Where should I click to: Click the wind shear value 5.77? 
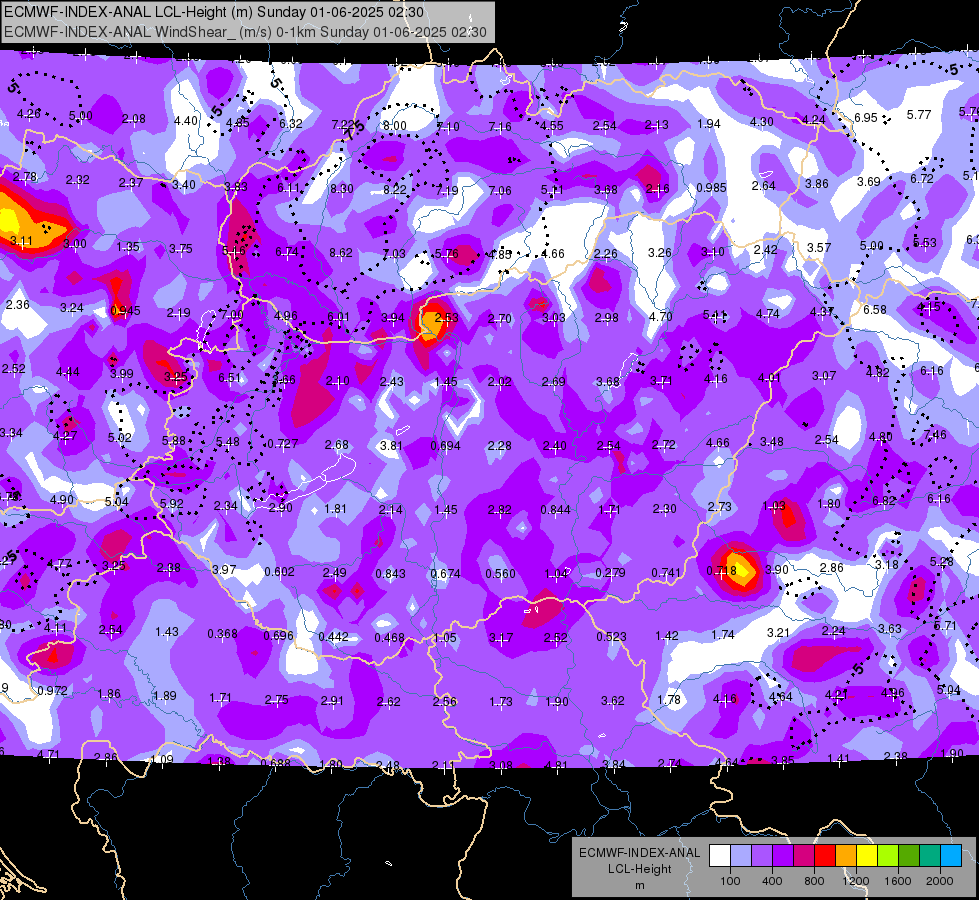[919, 114]
